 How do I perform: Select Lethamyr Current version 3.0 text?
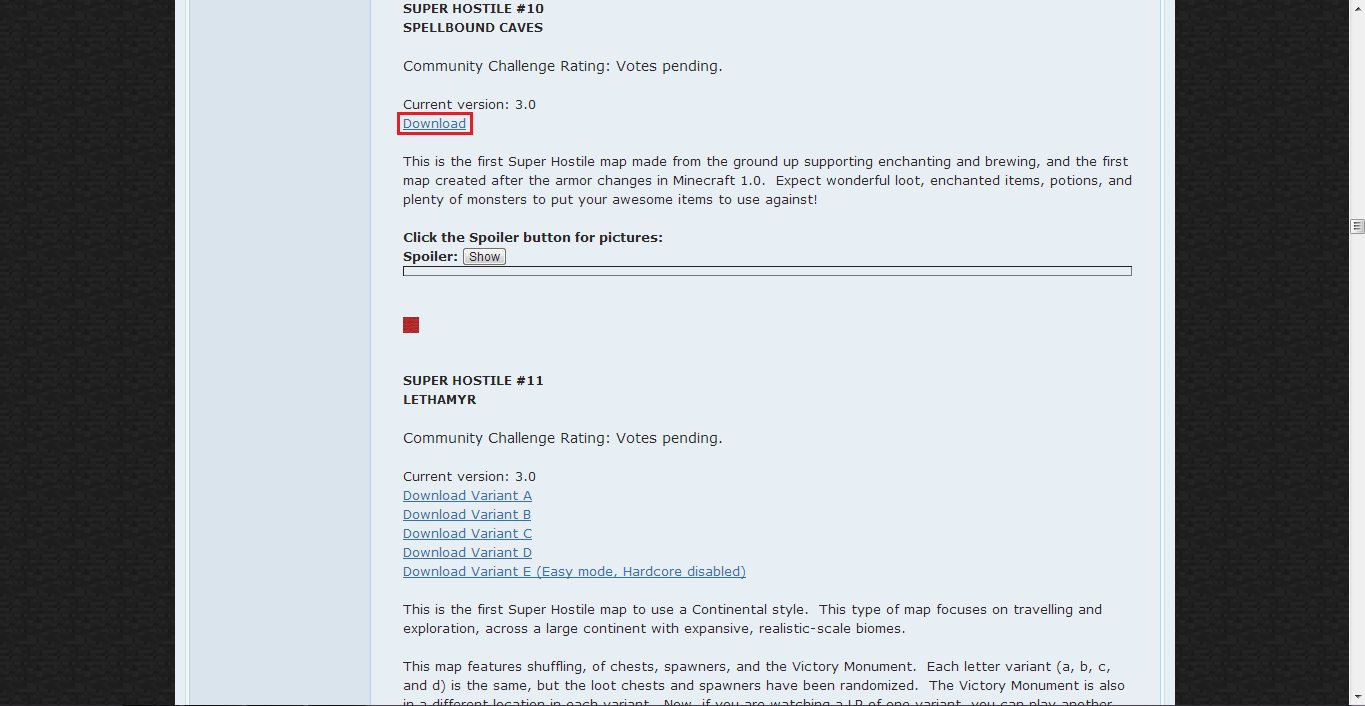click(469, 476)
